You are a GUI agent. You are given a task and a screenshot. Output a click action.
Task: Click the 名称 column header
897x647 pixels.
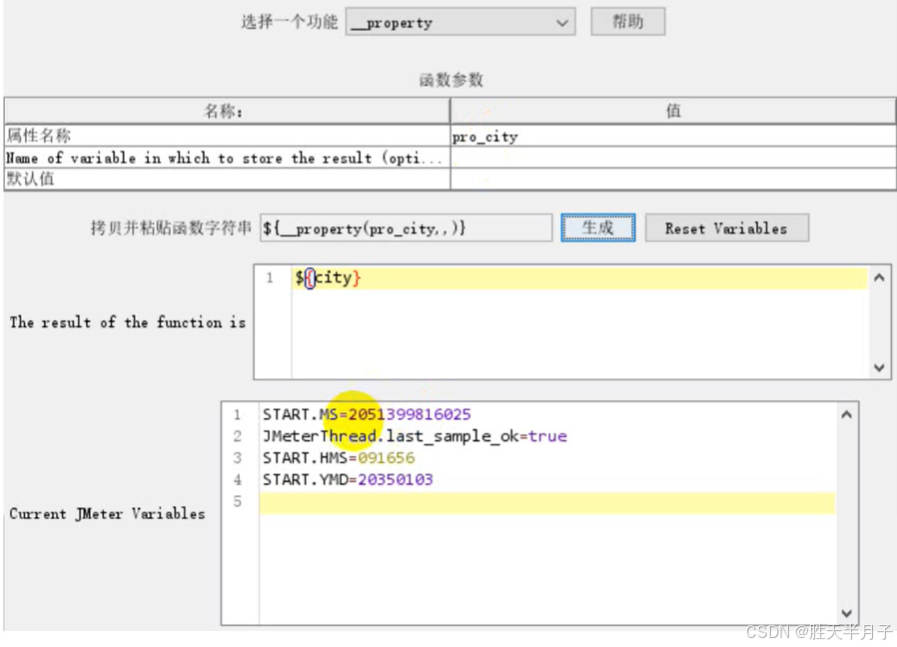coord(227,111)
